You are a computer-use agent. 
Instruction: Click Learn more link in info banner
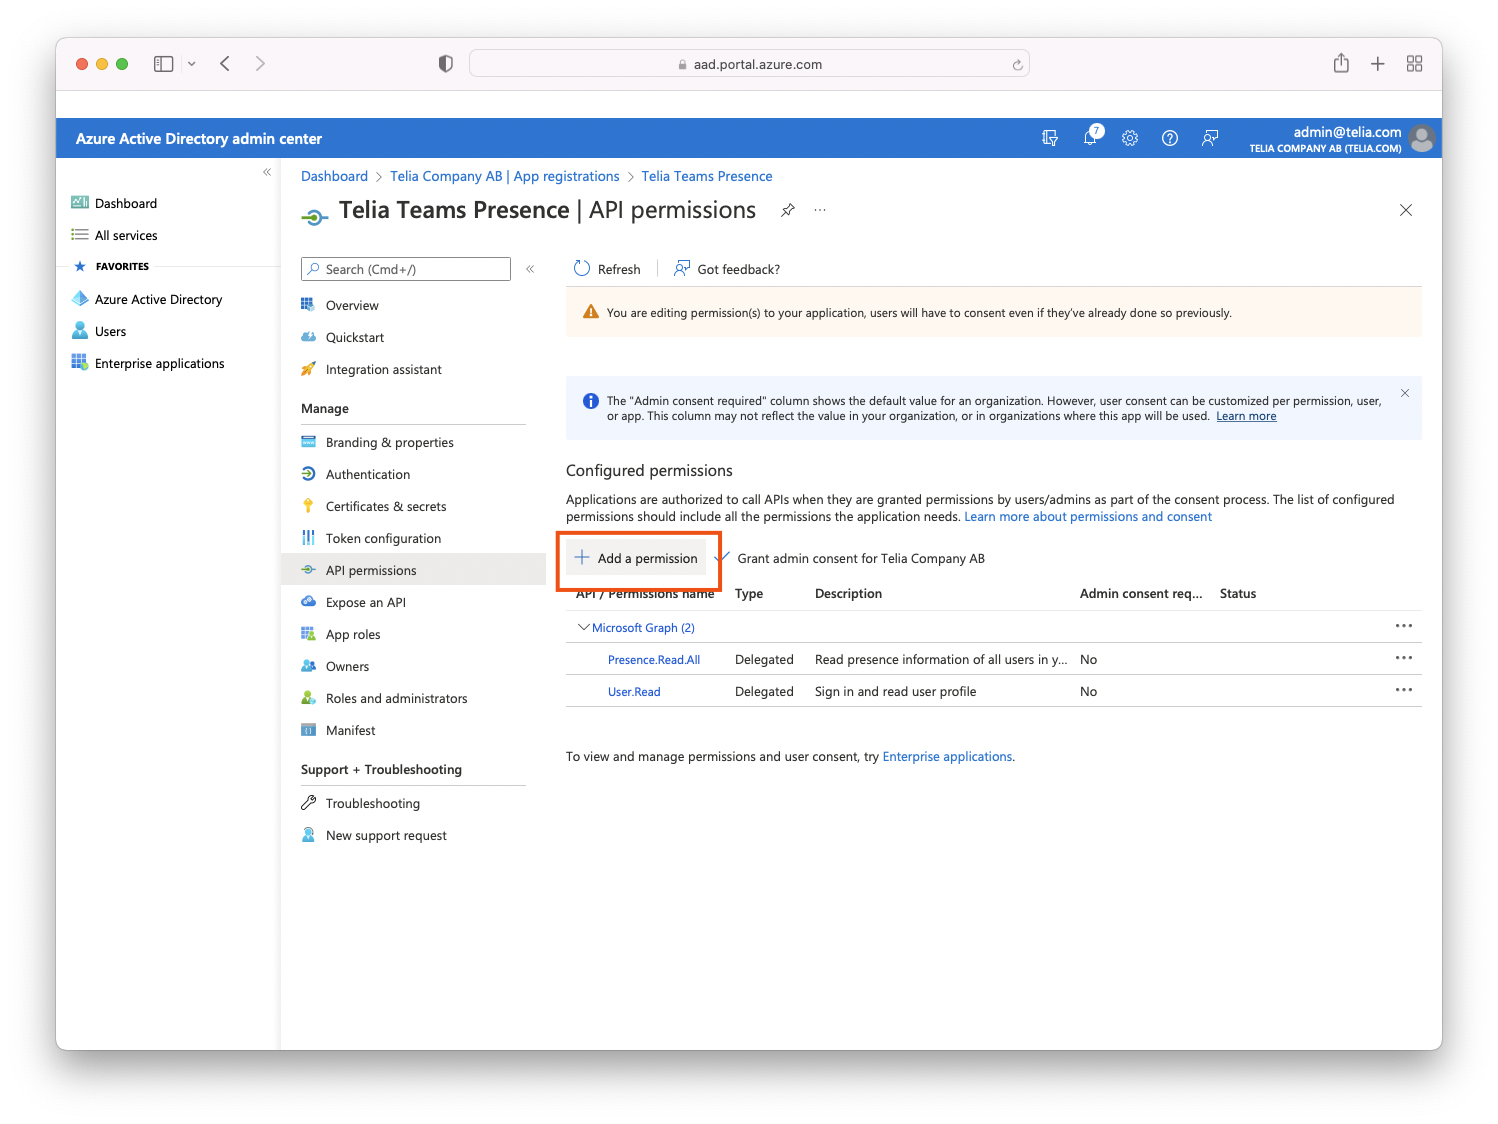[1246, 416]
